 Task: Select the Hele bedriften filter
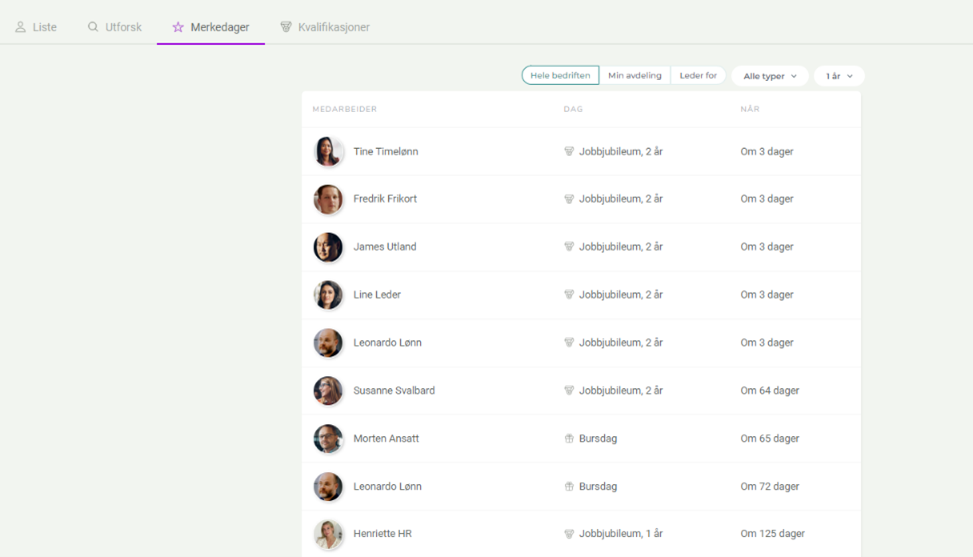tap(560, 76)
